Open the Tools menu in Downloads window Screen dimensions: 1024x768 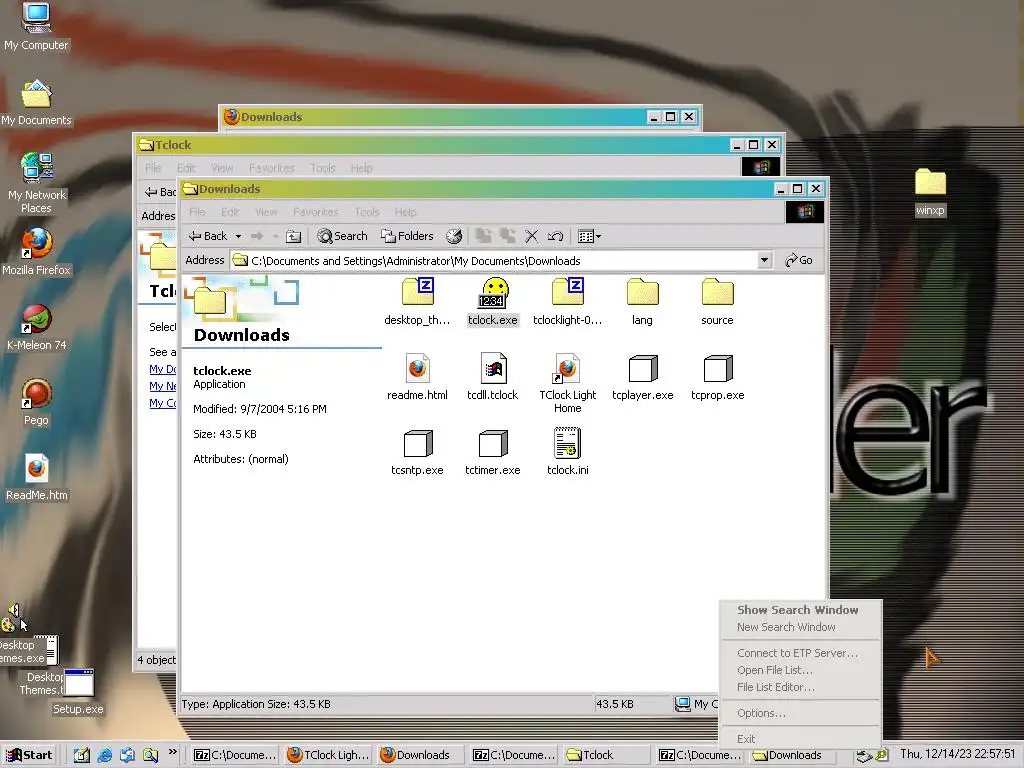pos(366,212)
